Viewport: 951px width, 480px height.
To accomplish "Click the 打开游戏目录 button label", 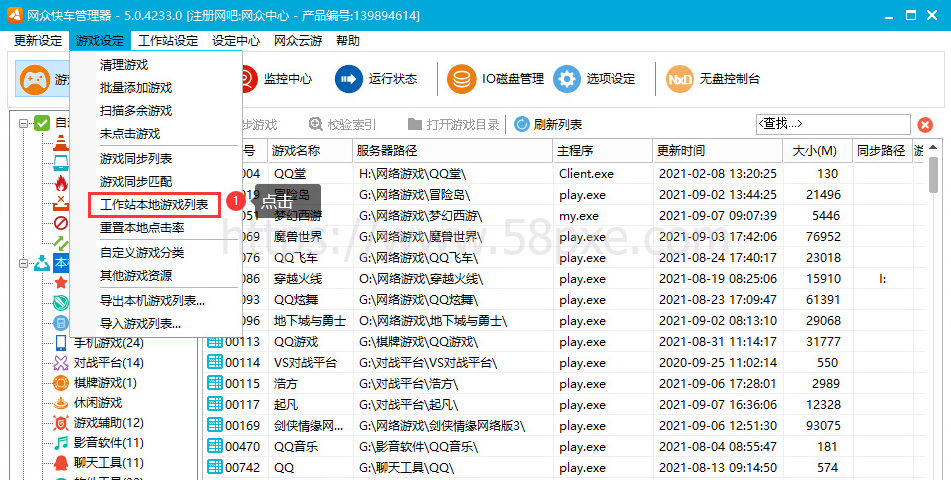I will 462,124.
